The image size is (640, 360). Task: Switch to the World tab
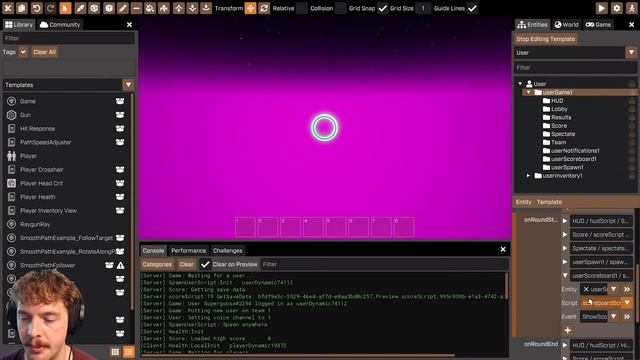tap(566, 24)
